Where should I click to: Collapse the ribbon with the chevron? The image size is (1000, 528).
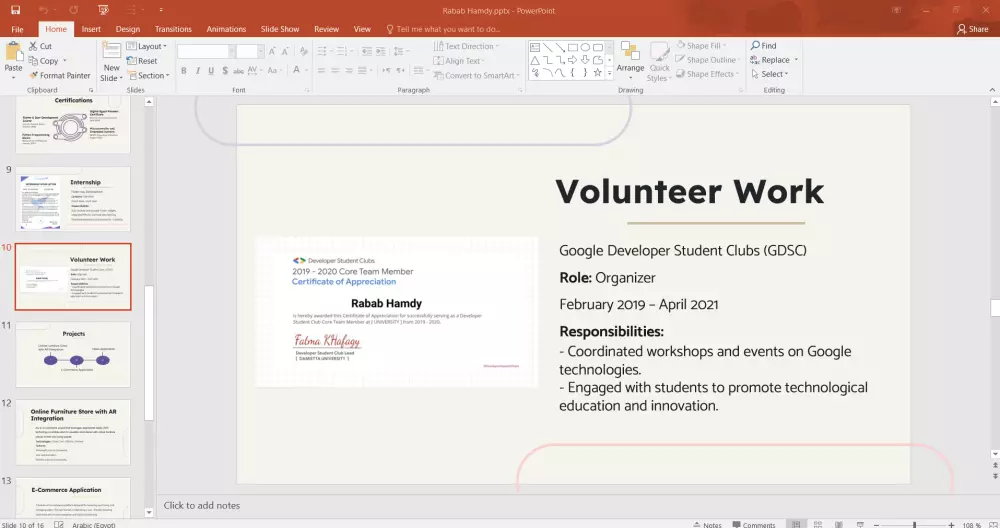tap(992, 90)
